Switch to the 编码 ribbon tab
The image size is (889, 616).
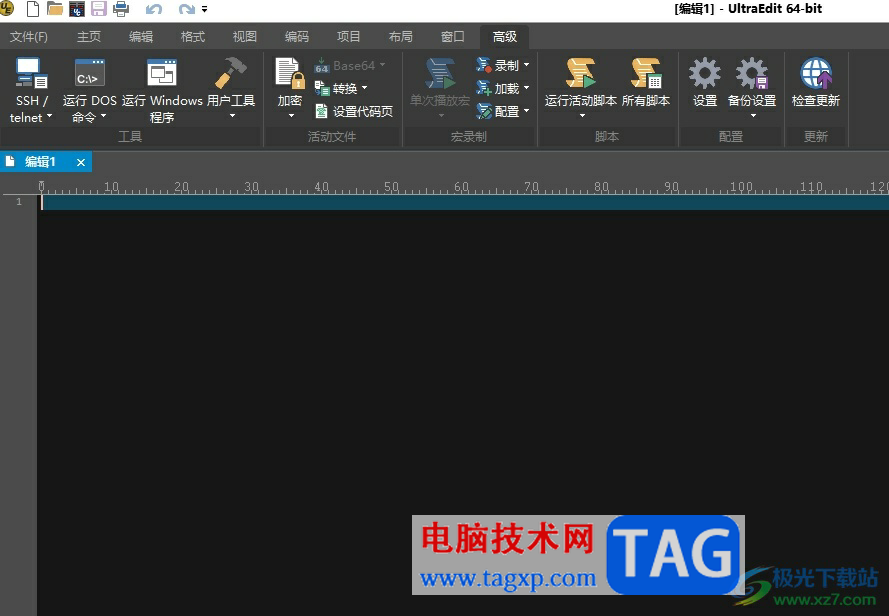click(x=297, y=37)
